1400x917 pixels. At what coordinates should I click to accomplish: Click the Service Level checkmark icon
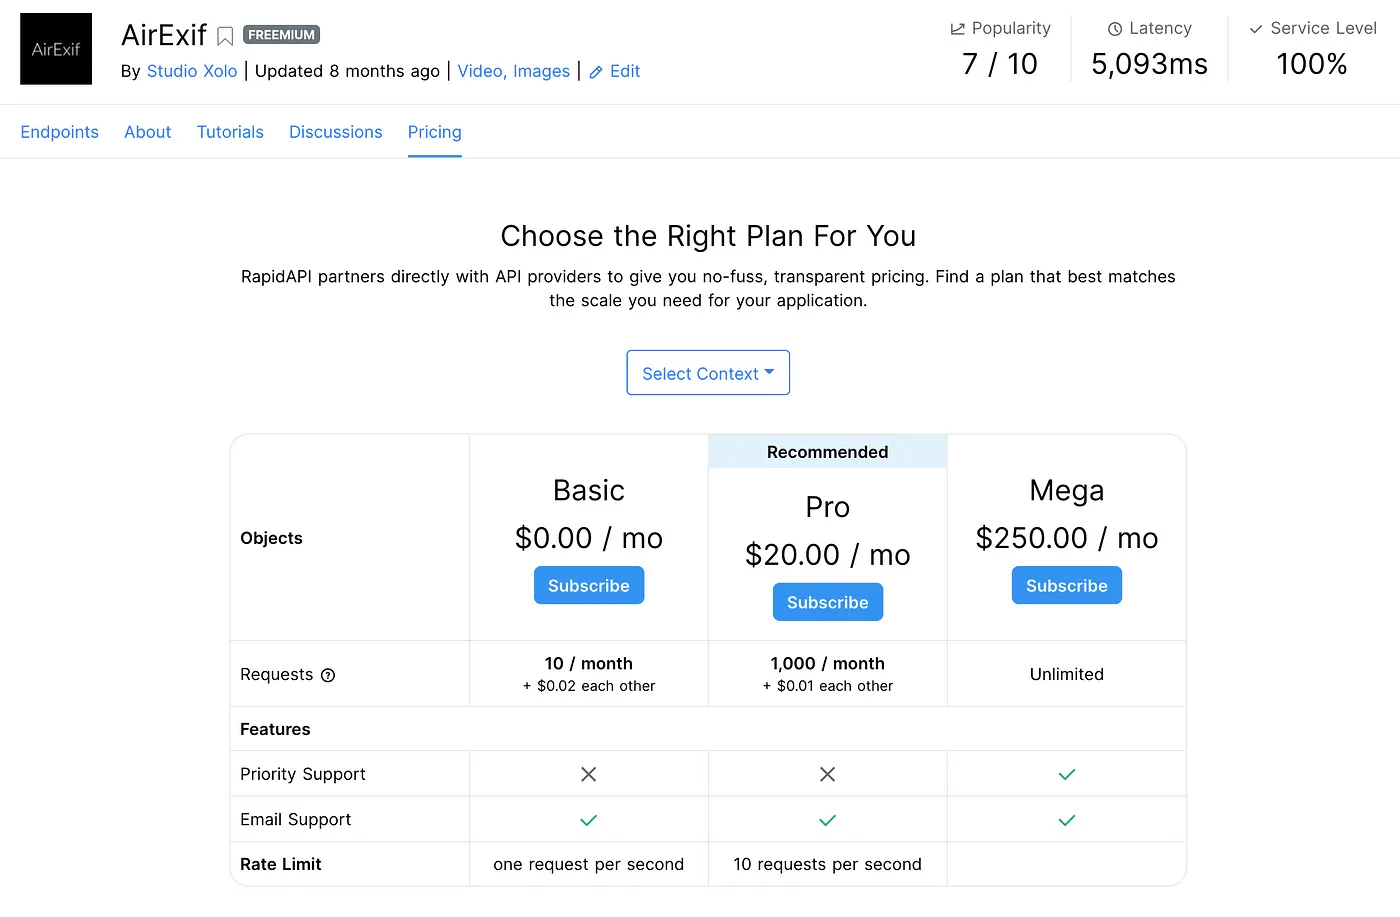[1256, 29]
